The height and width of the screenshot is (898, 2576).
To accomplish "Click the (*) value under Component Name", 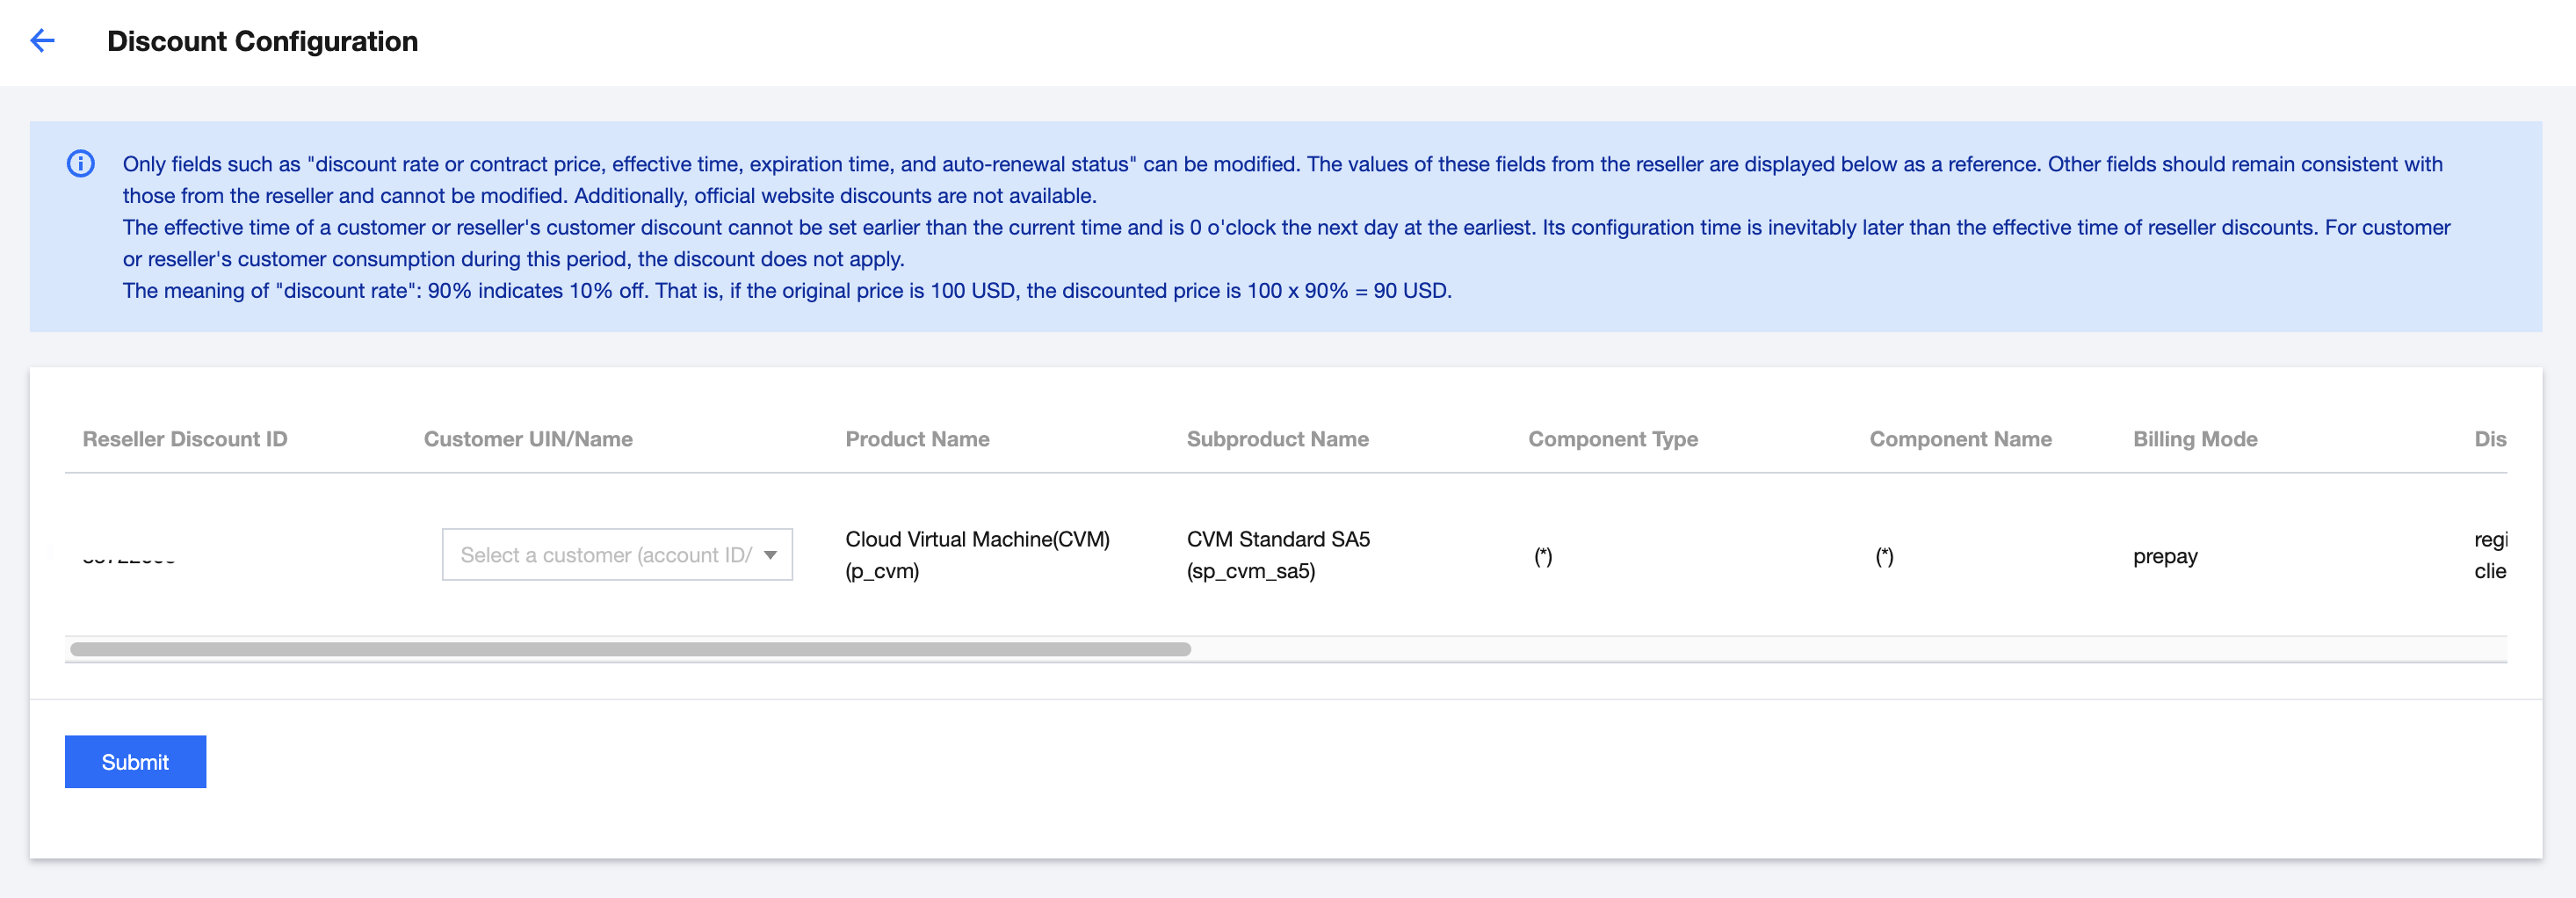I will click(x=1884, y=556).
